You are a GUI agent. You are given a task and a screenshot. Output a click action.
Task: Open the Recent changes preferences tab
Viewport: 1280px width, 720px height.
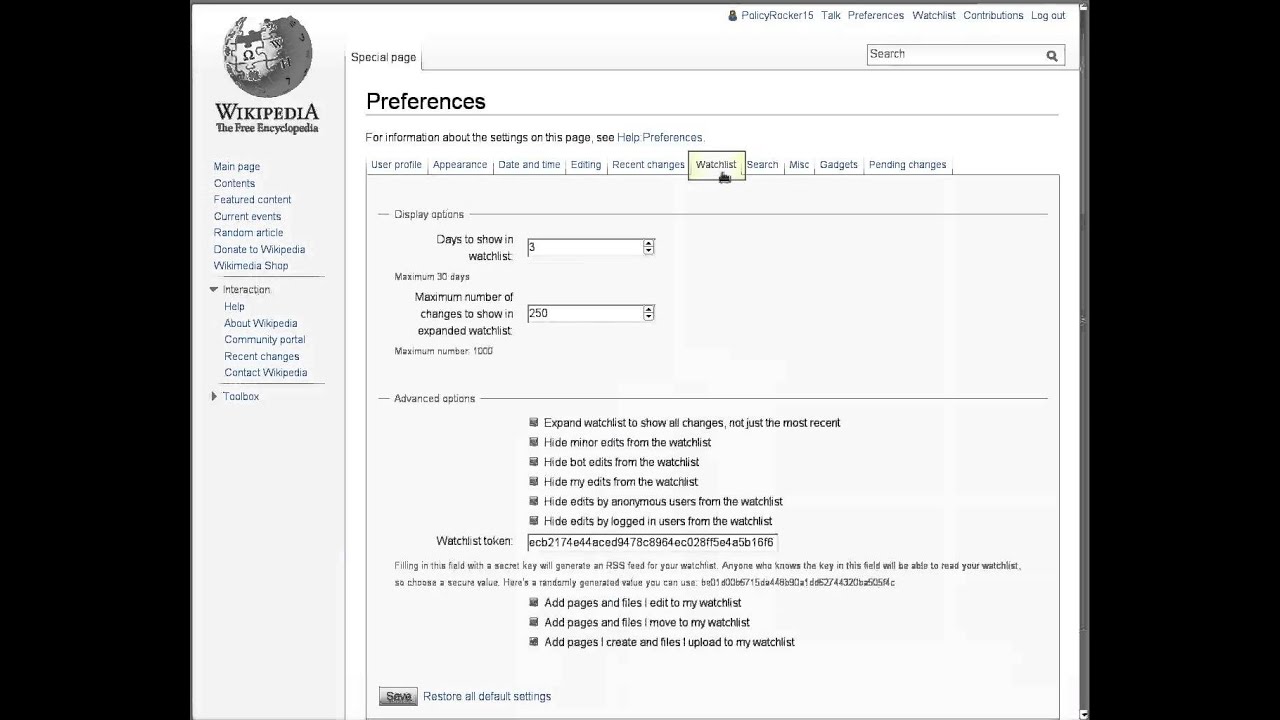(x=648, y=165)
